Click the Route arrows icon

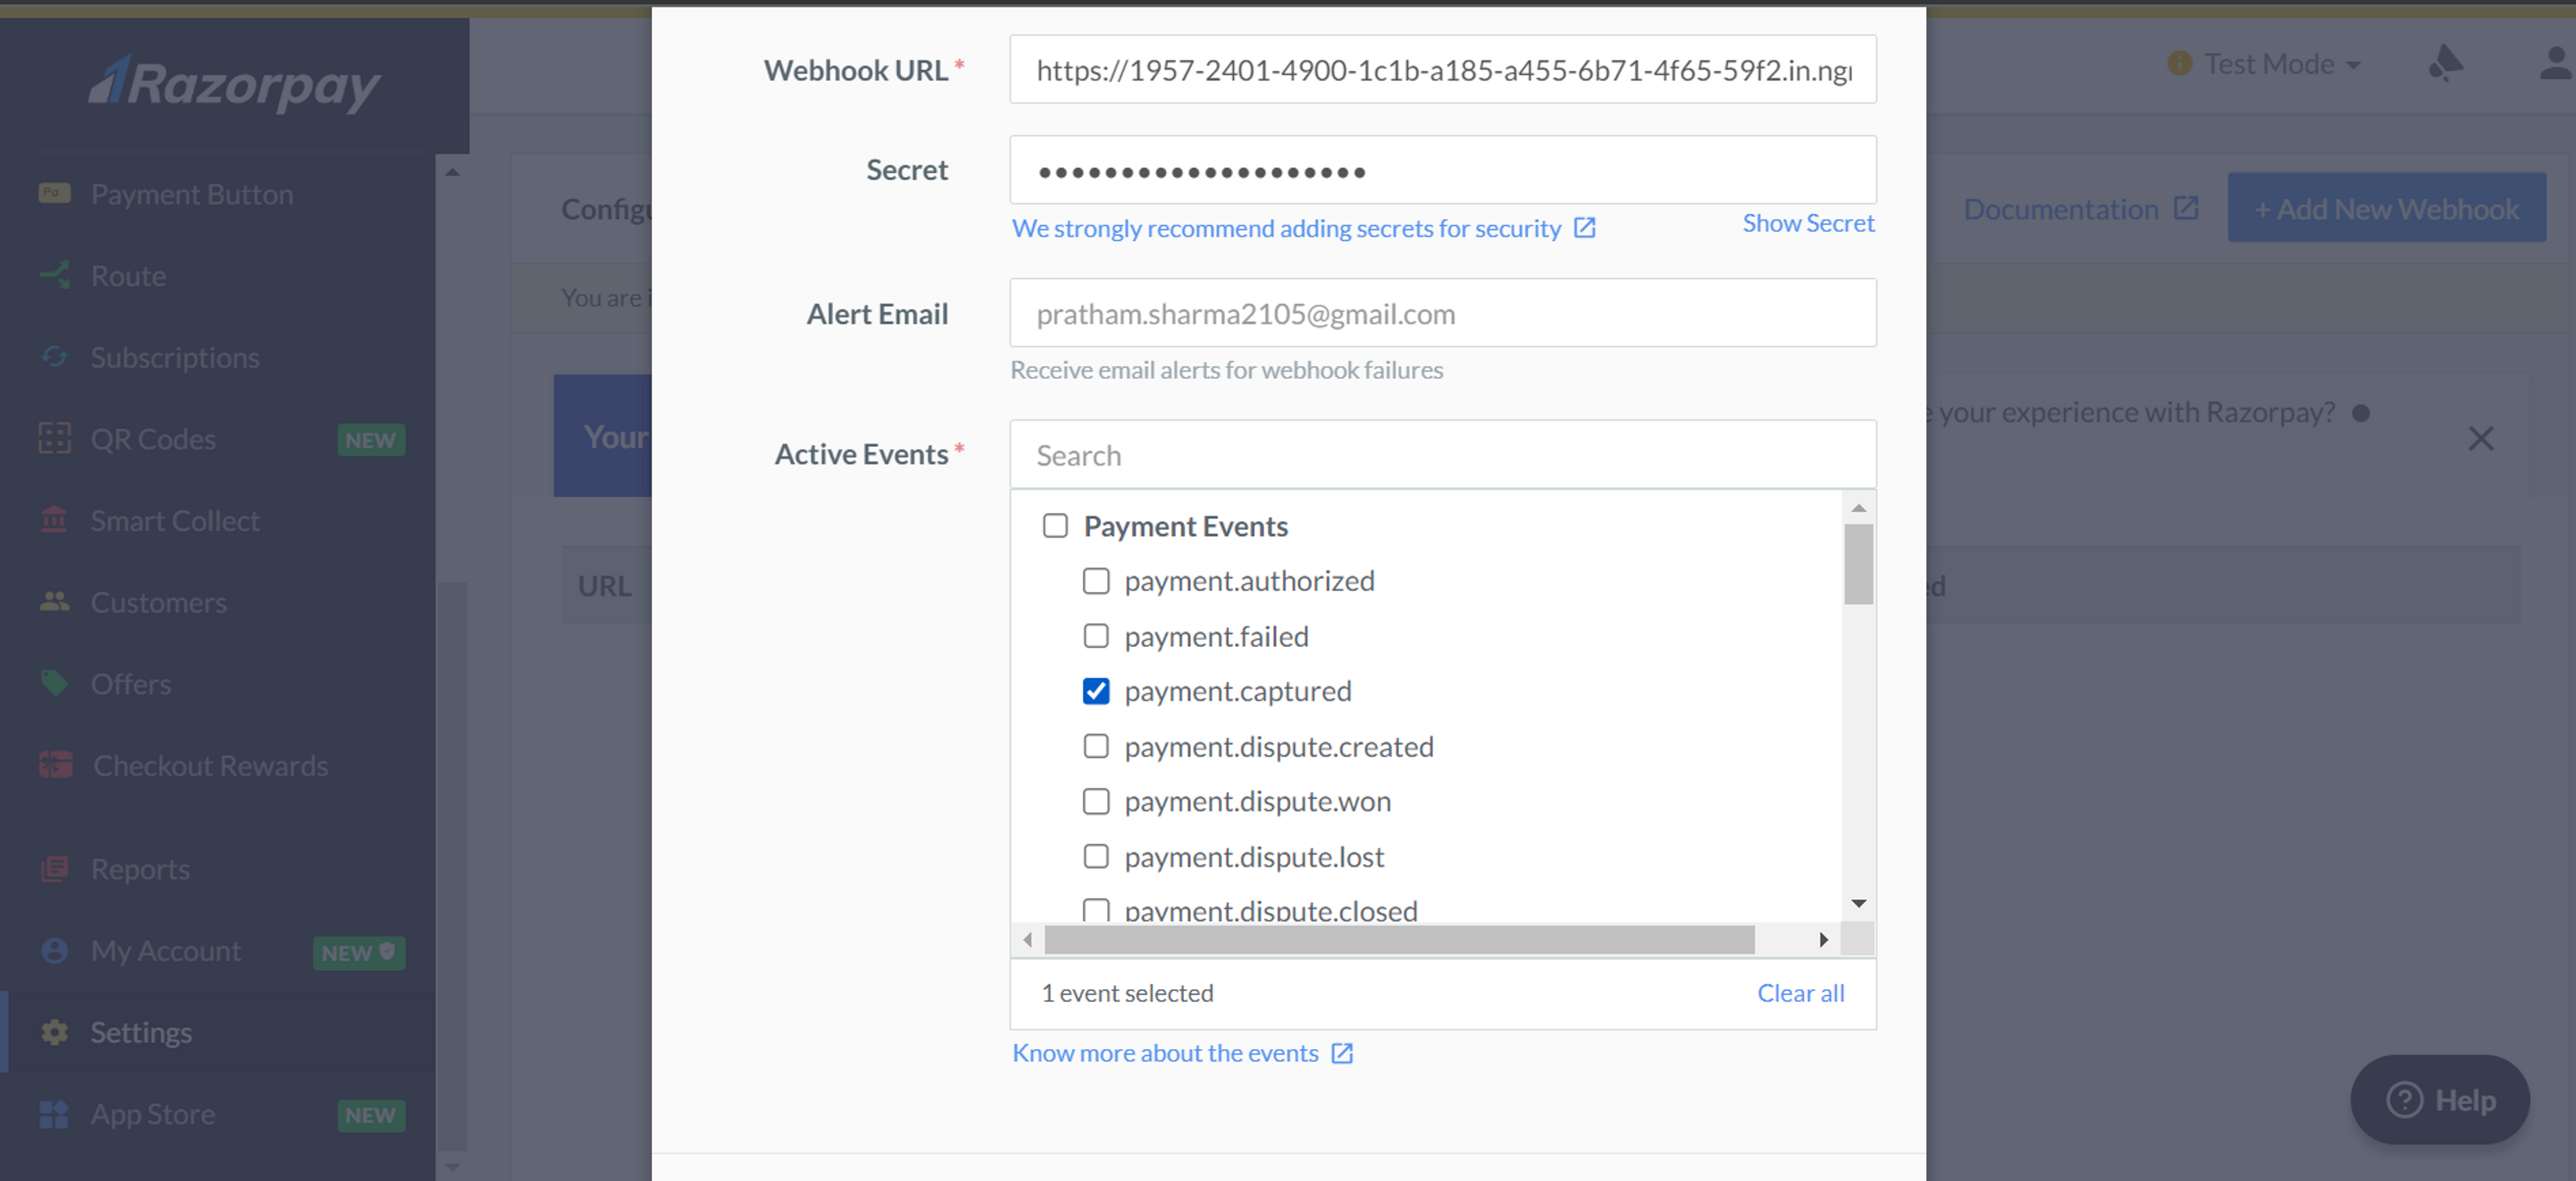pyautogui.click(x=54, y=275)
